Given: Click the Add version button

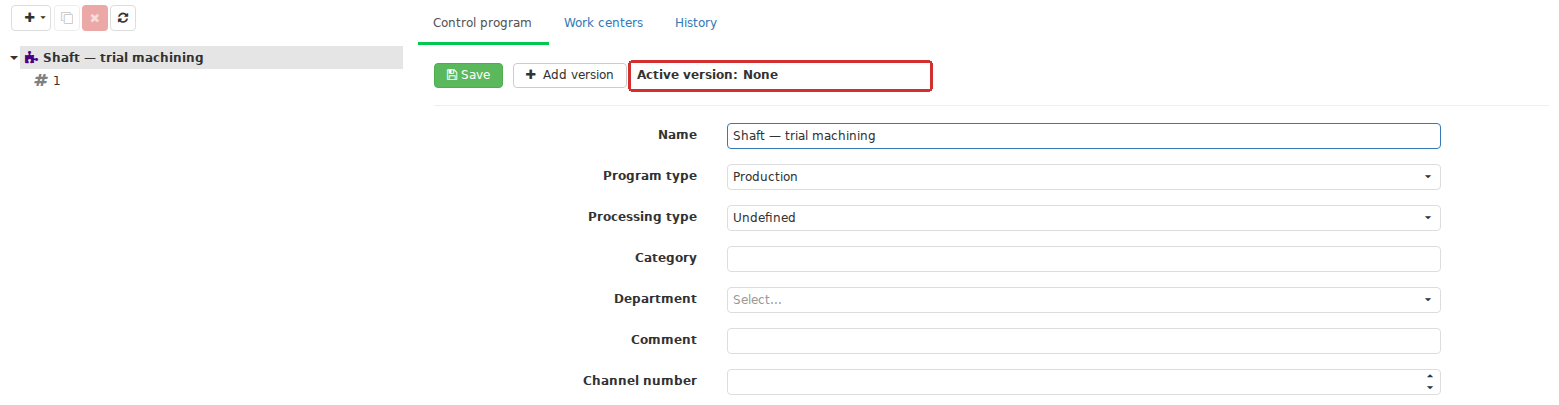Looking at the screenshot, I should [569, 75].
